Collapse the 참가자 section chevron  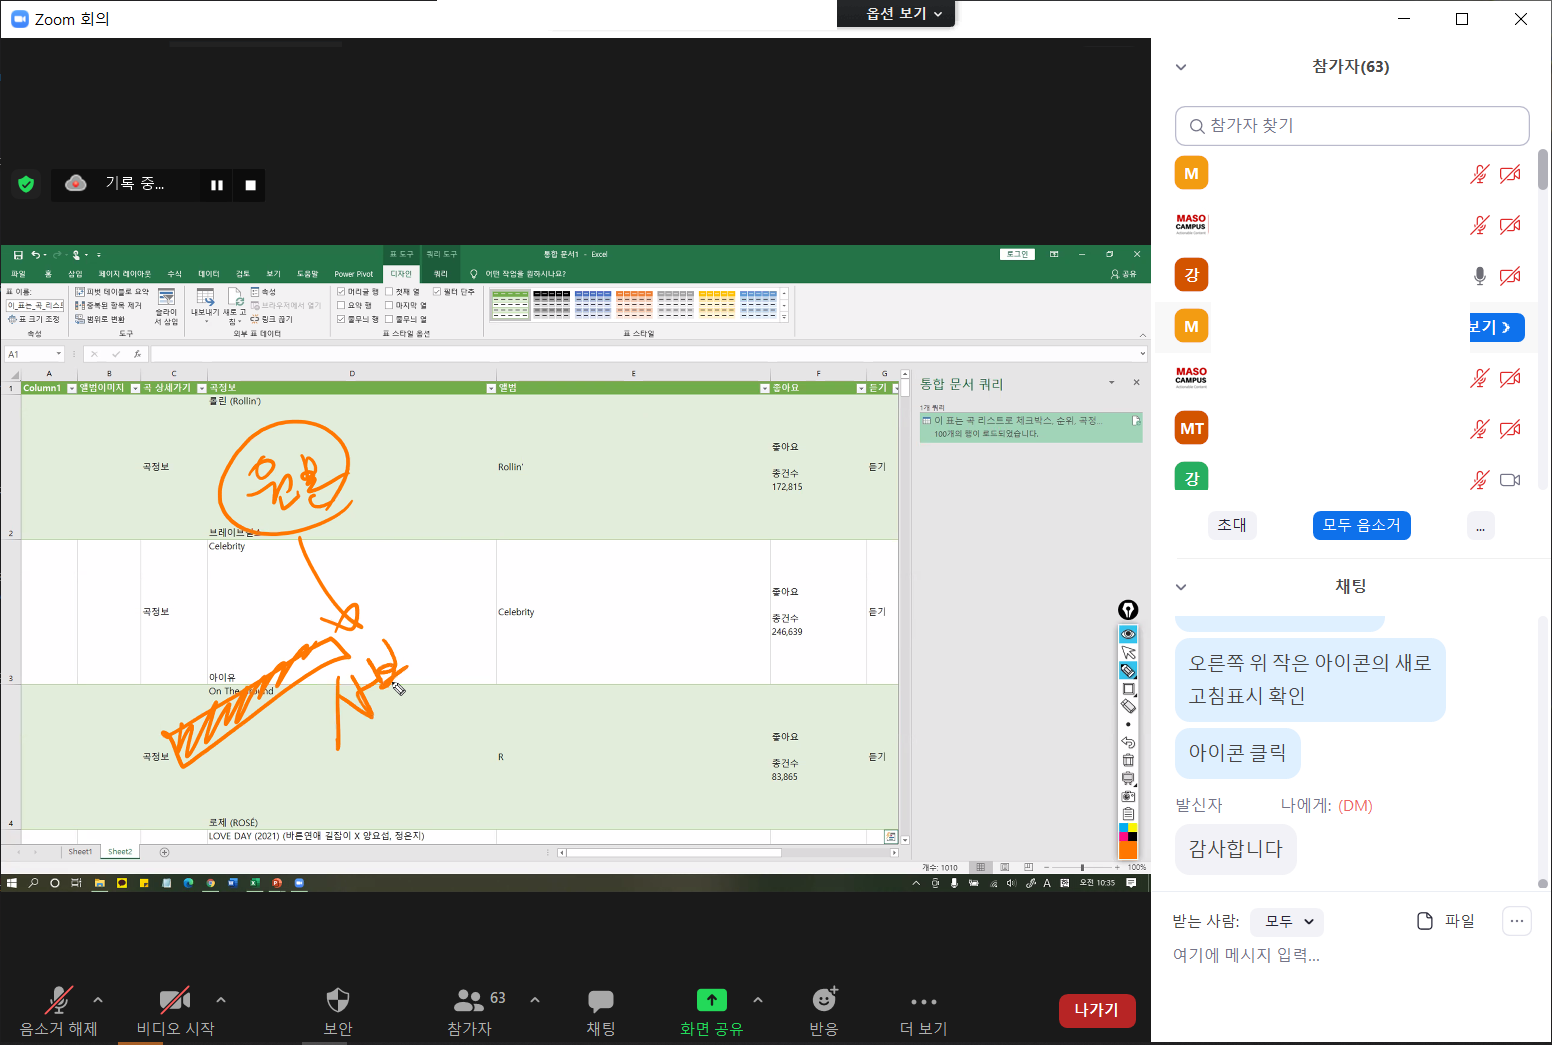click(x=1181, y=67)
